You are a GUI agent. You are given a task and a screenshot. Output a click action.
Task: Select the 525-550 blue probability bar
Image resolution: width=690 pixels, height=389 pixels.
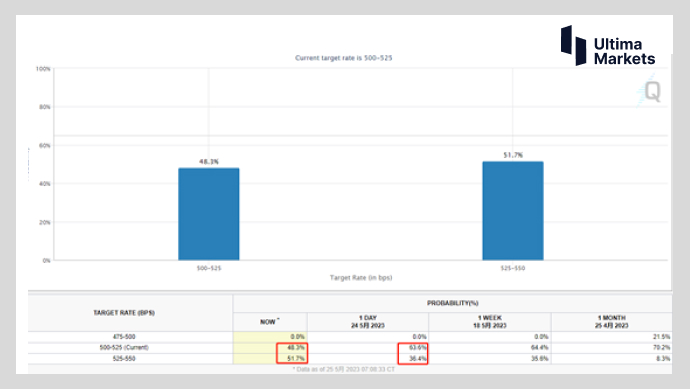click(x=513, y=211)
